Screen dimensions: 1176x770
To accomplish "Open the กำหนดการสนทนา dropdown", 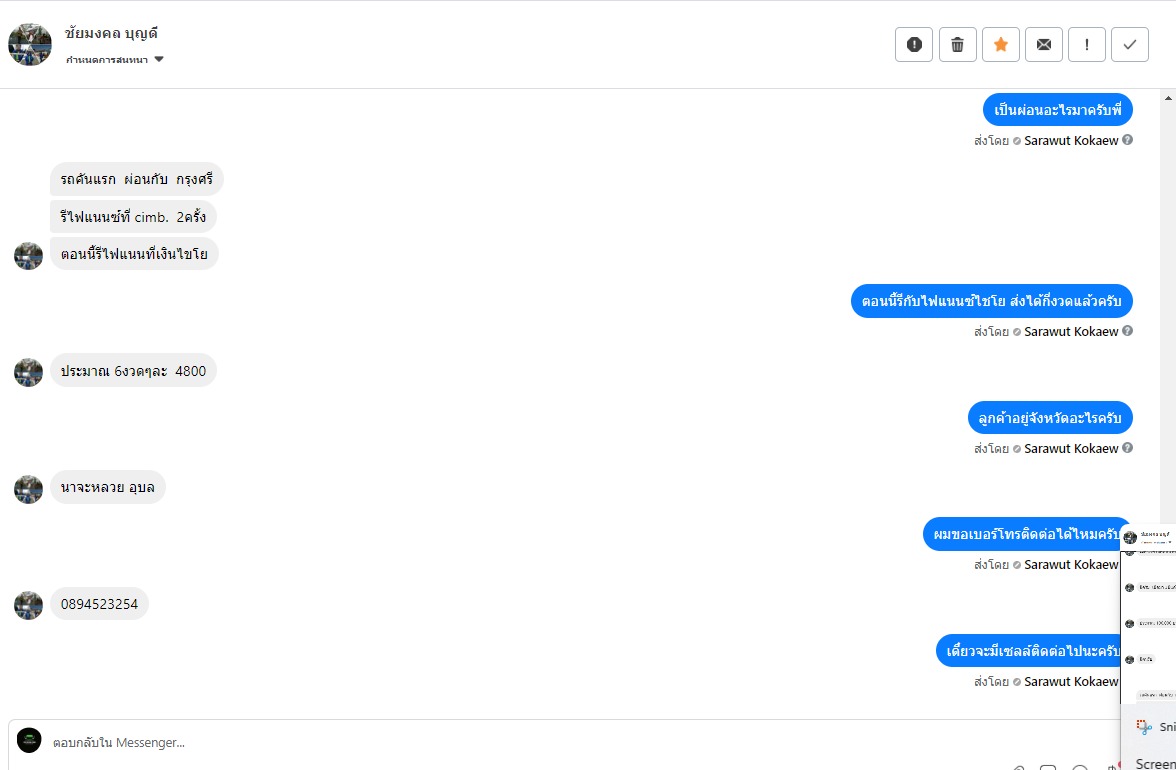I will [115, 60].
